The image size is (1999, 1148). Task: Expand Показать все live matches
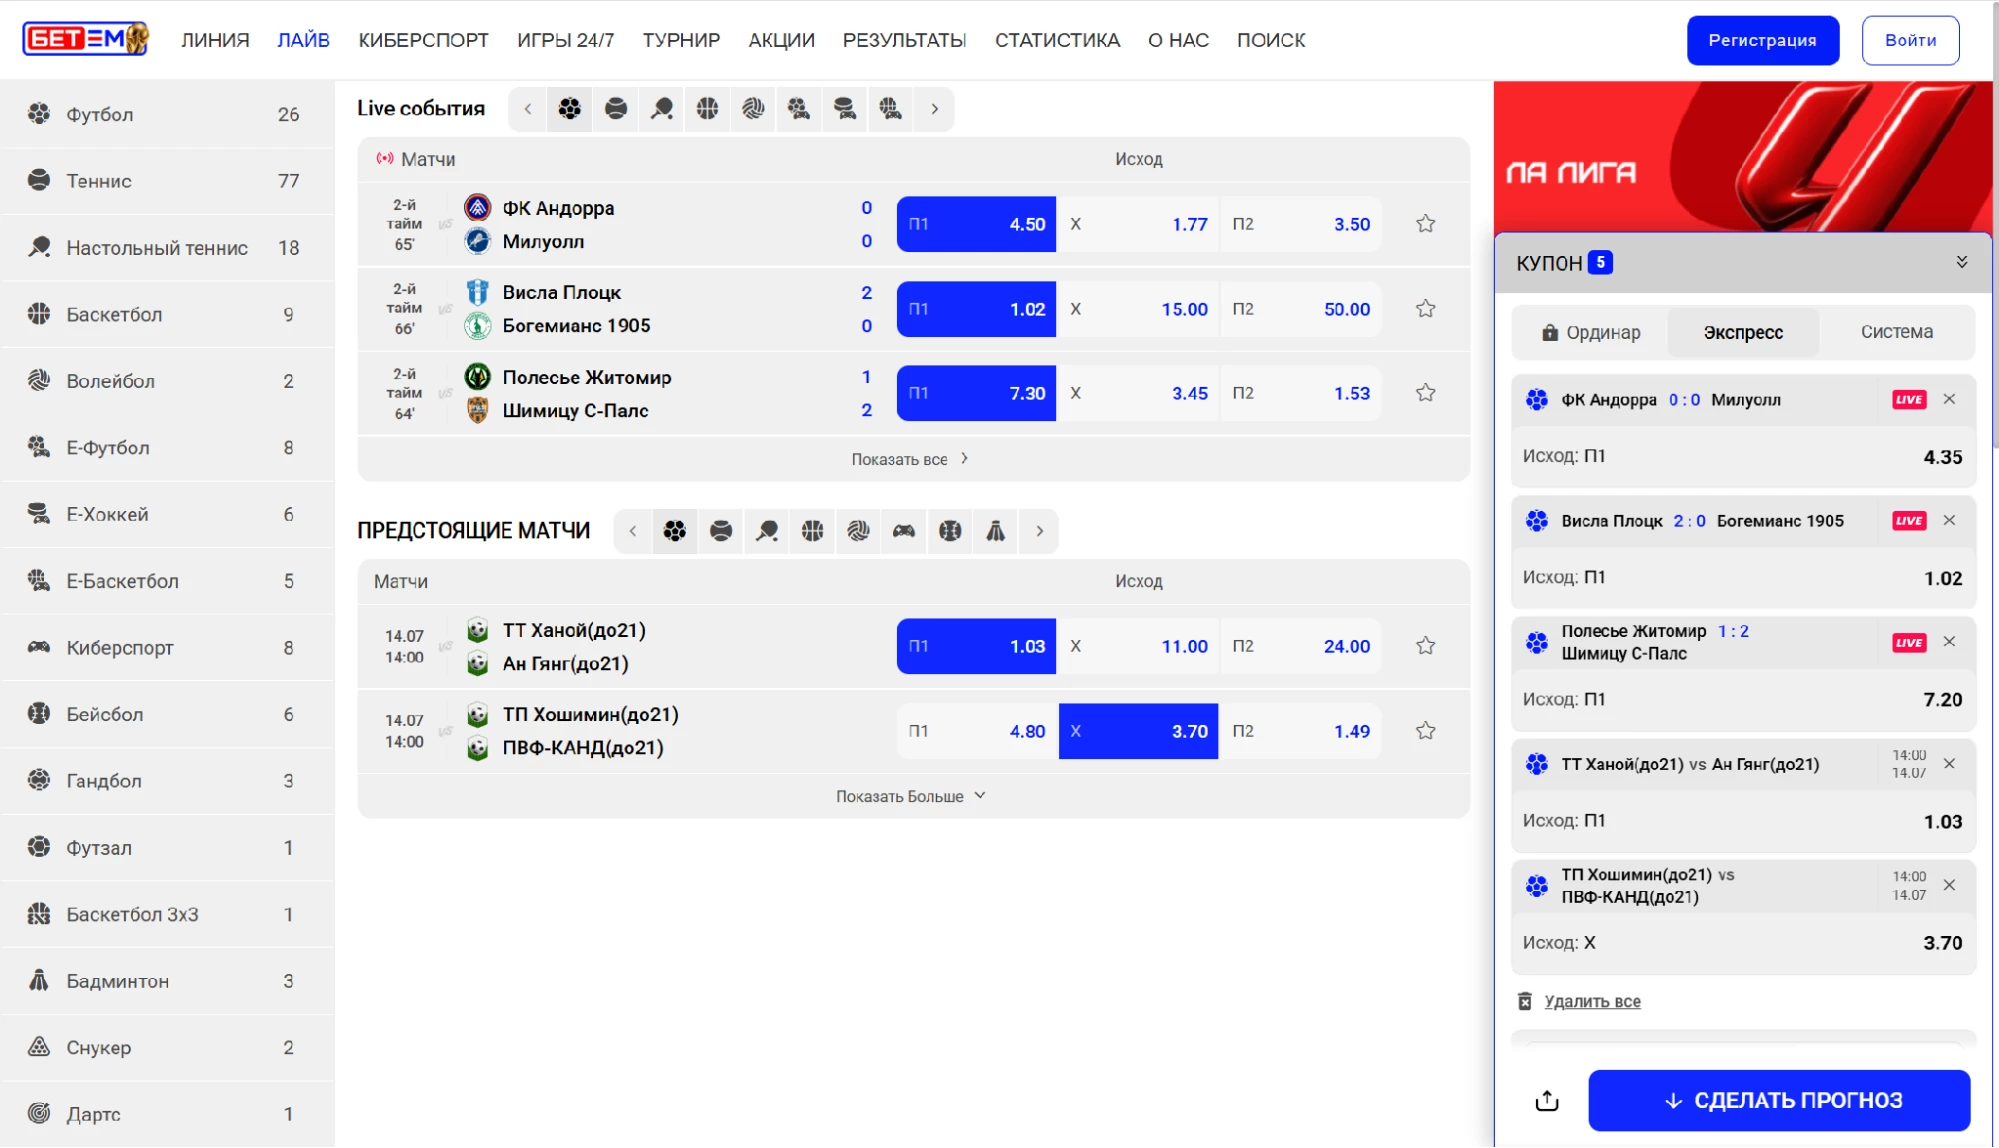tap(910, 459)
